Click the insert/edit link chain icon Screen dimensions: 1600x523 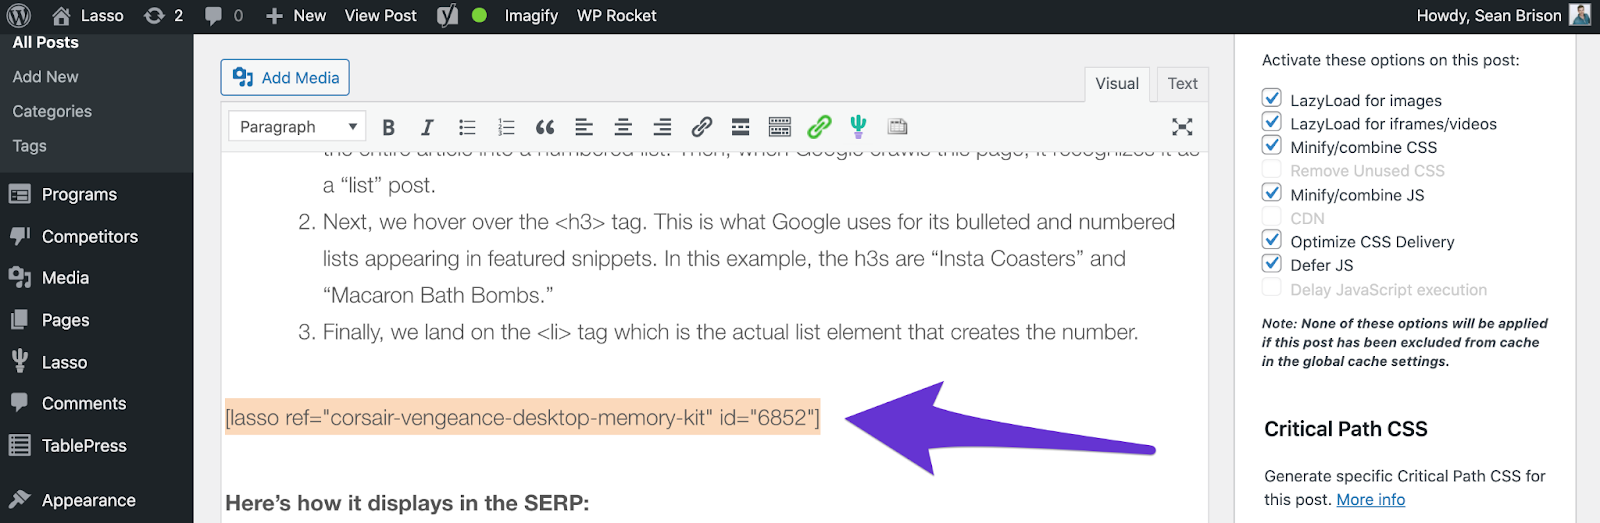702,127
